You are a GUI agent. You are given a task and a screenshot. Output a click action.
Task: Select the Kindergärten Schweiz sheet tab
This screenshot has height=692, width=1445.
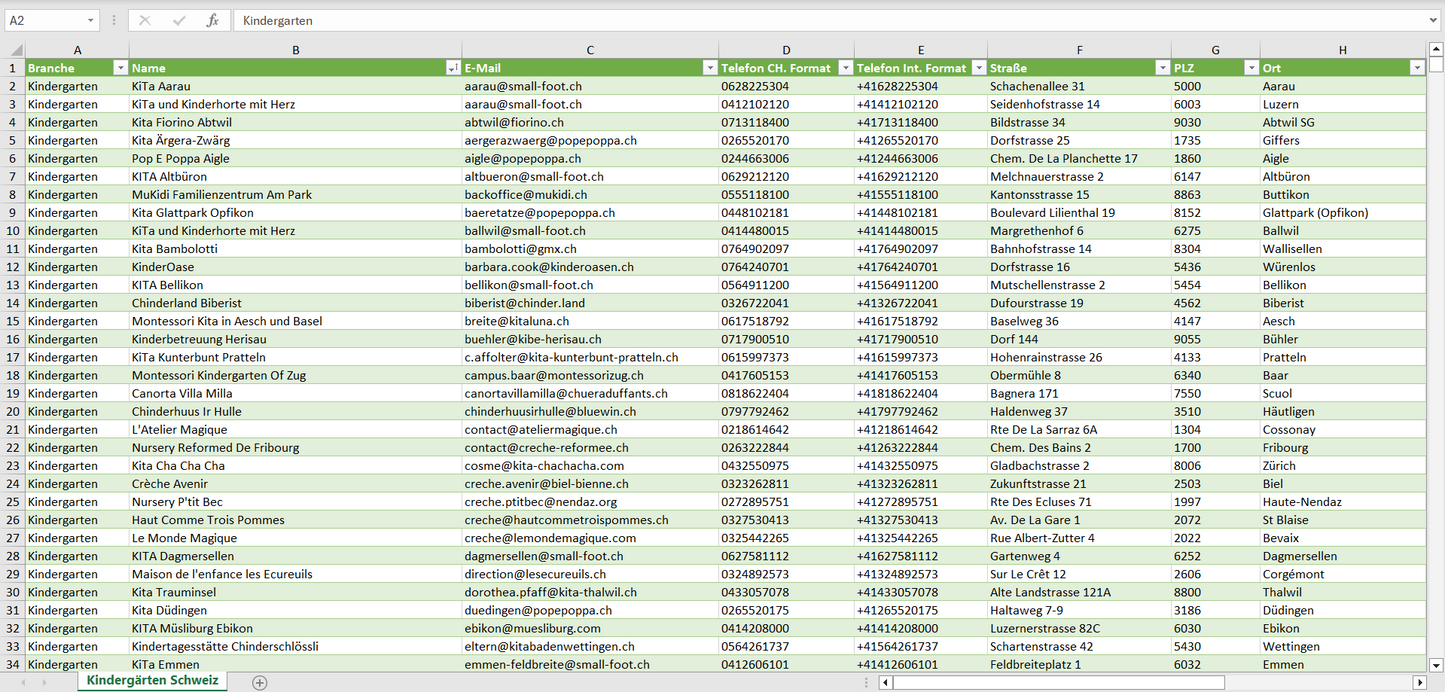(x=152, y=681)
